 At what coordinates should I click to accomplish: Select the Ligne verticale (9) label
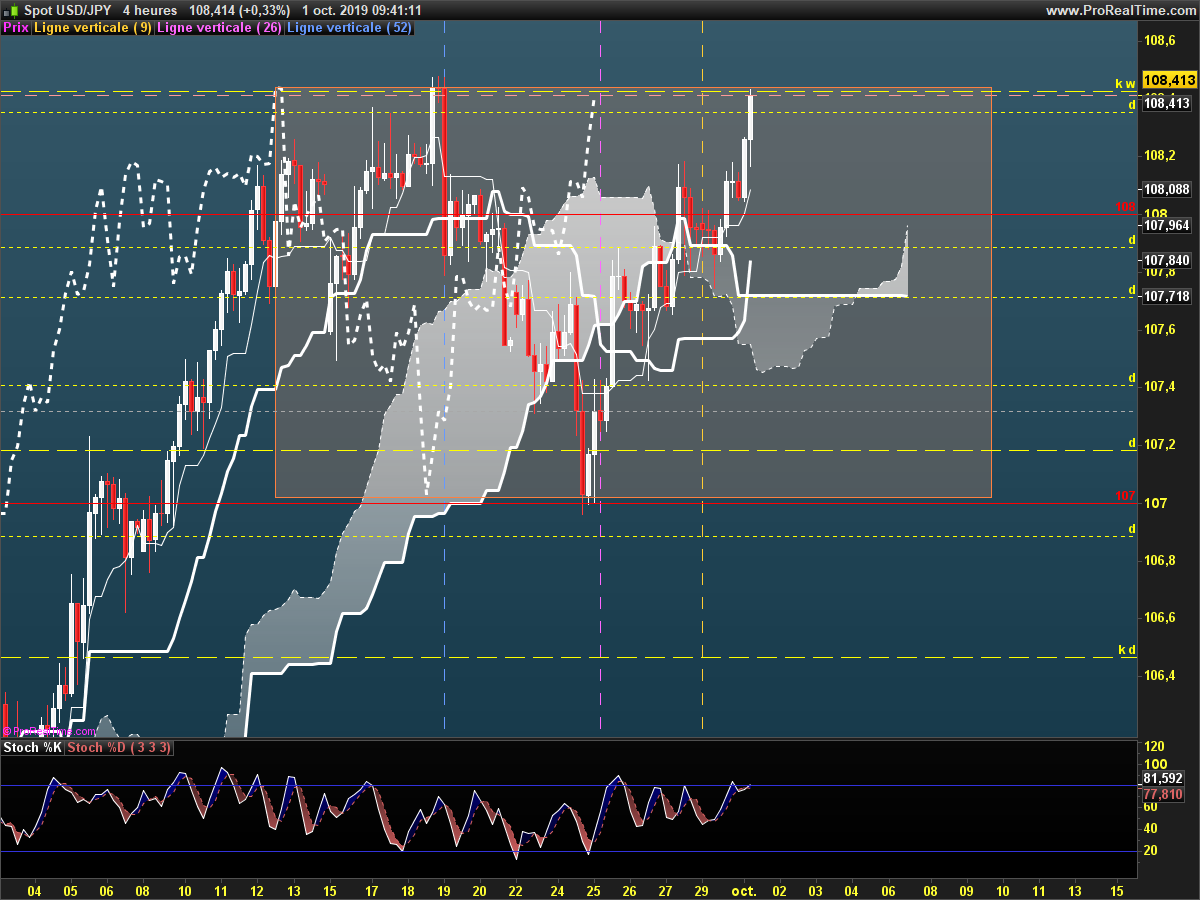point(93,28)
